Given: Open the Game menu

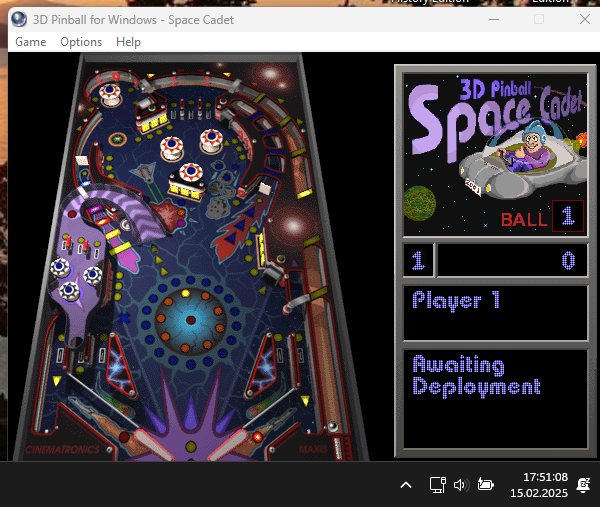Looking at the screenshot, I should click(31, 42).
